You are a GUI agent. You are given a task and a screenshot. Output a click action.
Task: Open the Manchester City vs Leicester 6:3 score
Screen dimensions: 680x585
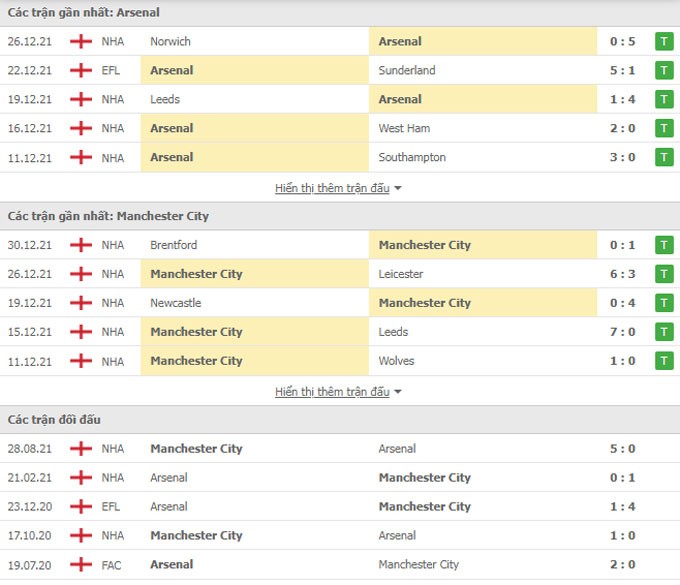622,274
